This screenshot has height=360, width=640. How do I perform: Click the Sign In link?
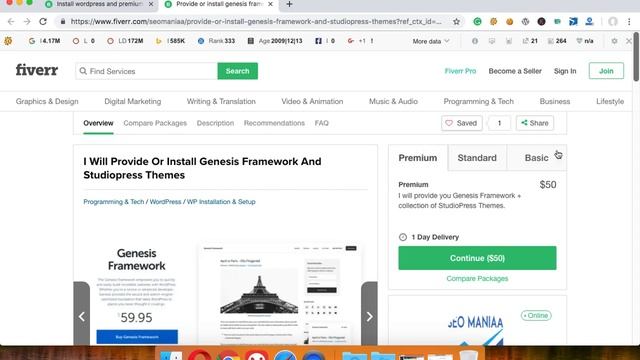[x=565, y=71]
